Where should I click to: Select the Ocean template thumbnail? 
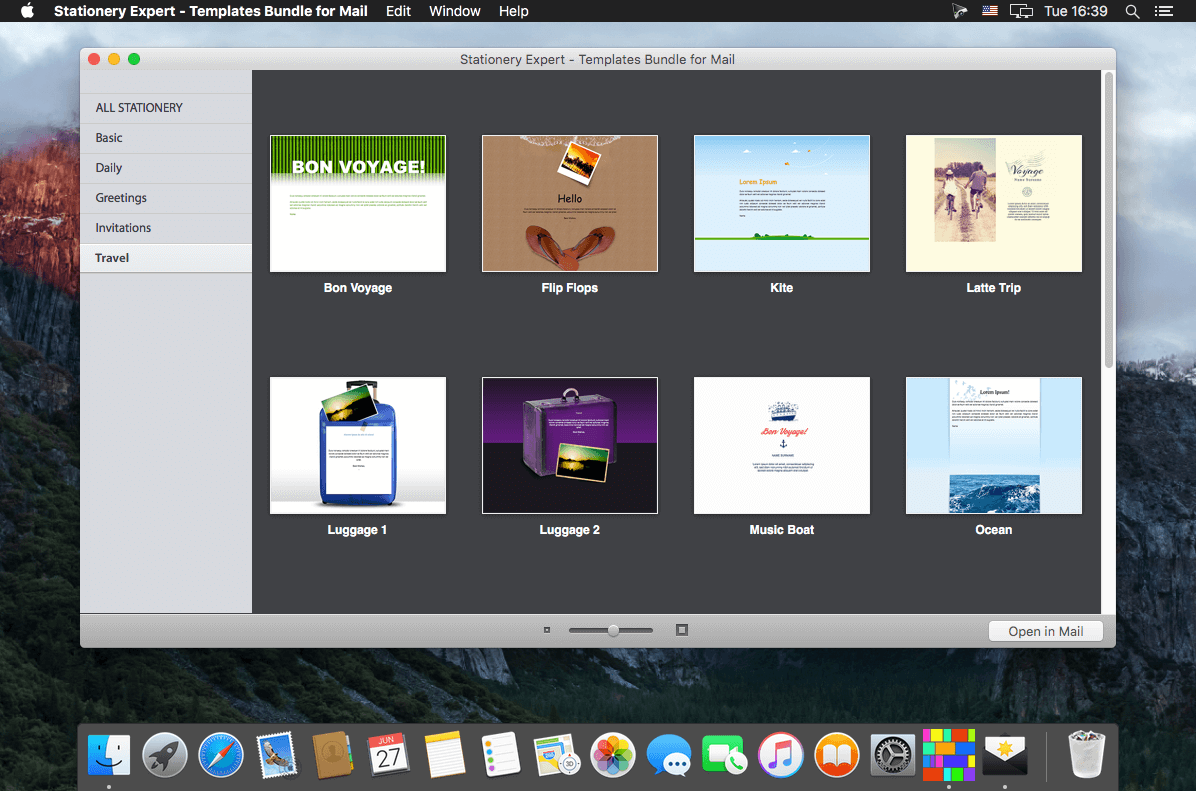994,445
